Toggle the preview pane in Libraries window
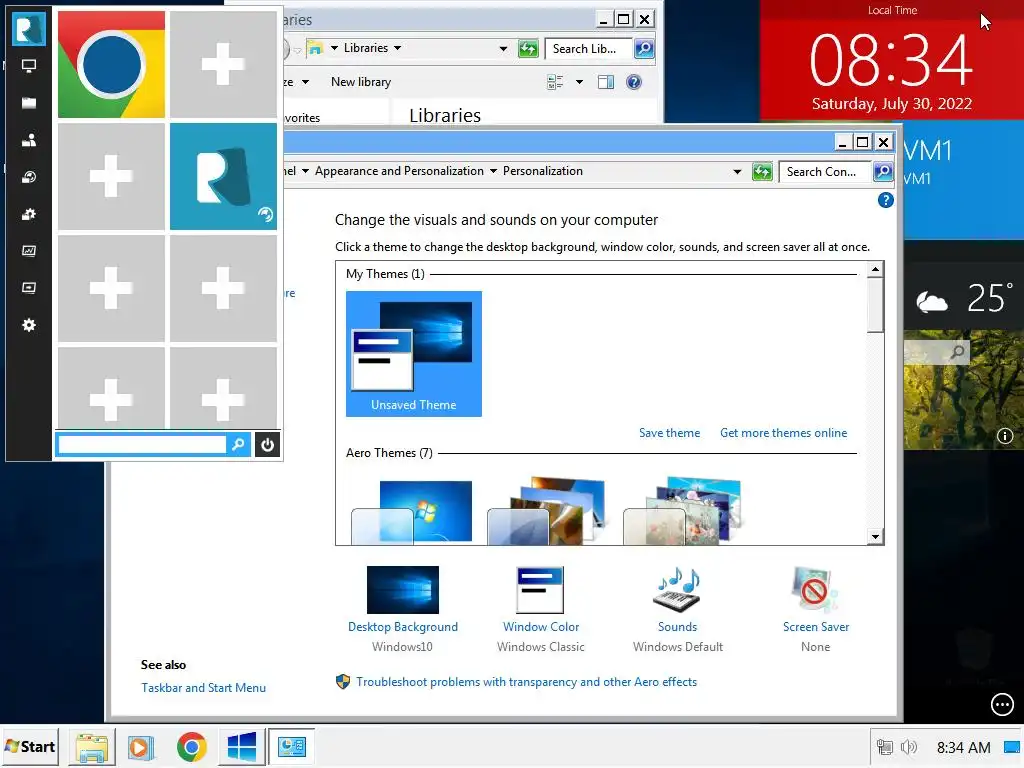 point(606,82)
